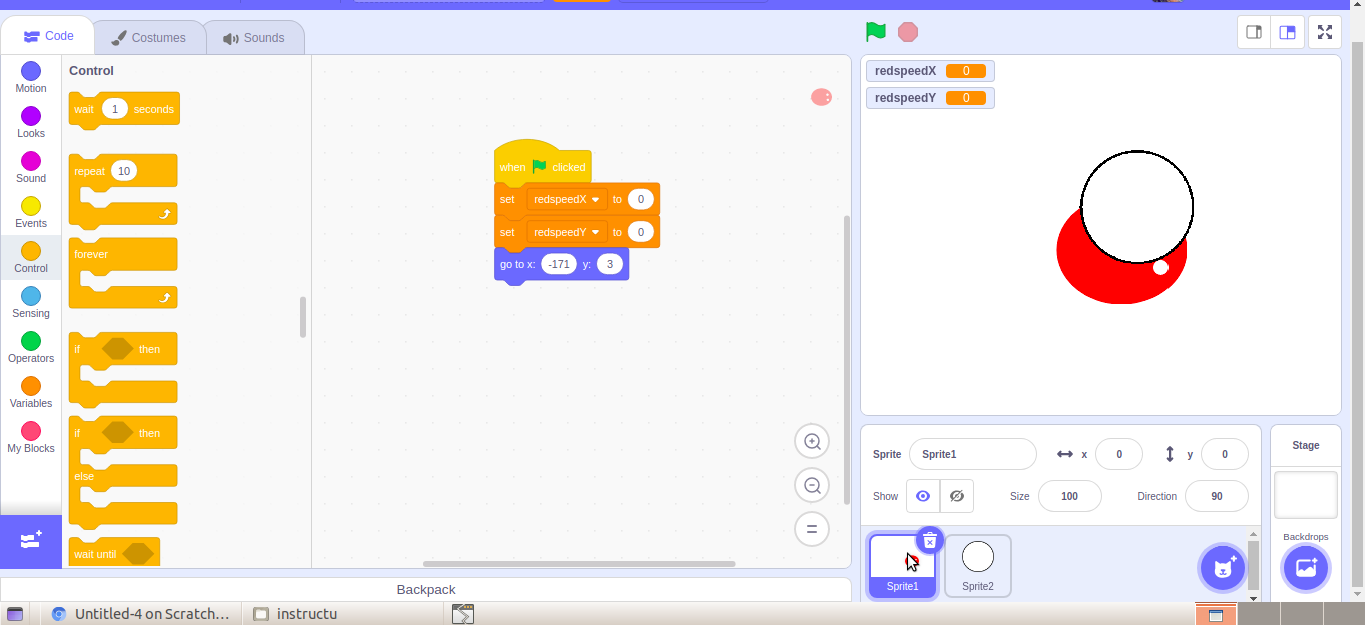Switch stage to small view mode
1365x625 pixels.
pyautogui.click(x=1254, y=31)
